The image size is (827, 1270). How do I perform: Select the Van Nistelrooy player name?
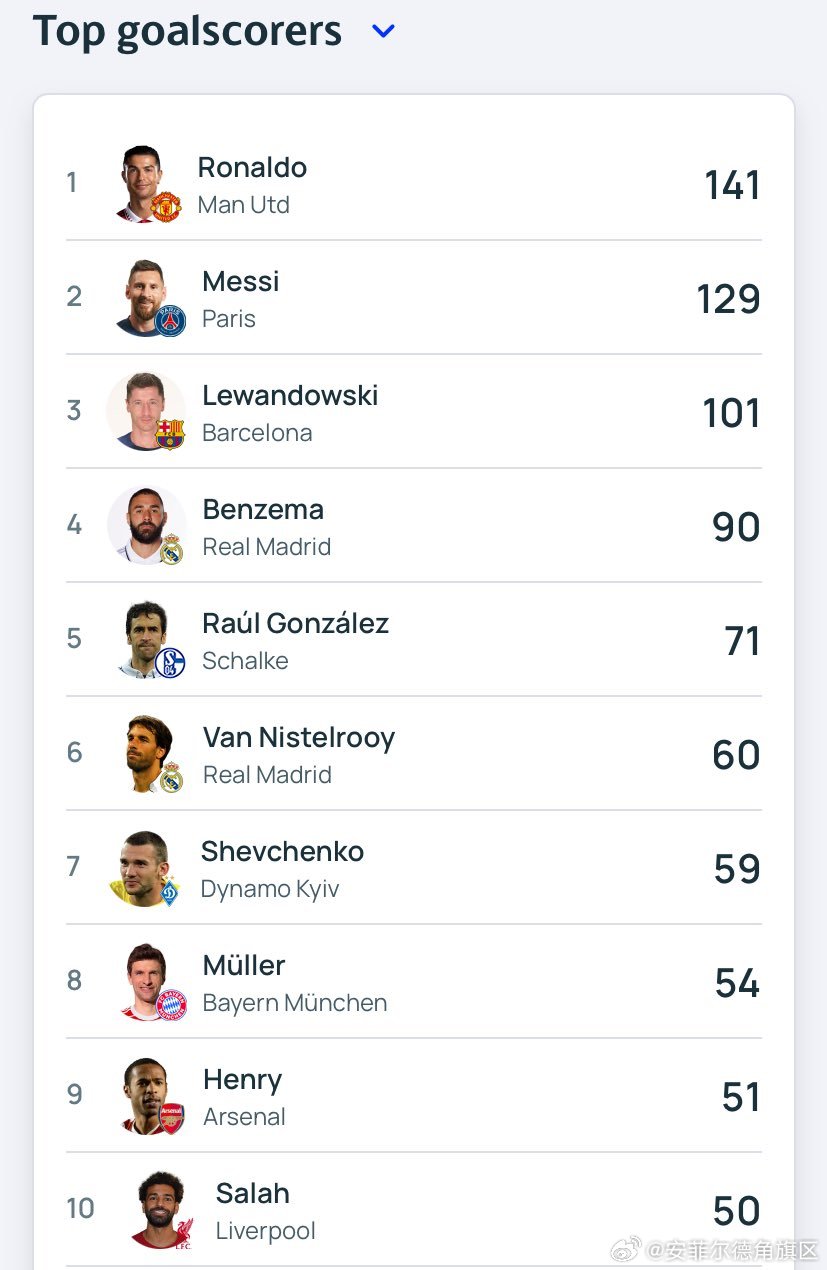click(299, 737)
